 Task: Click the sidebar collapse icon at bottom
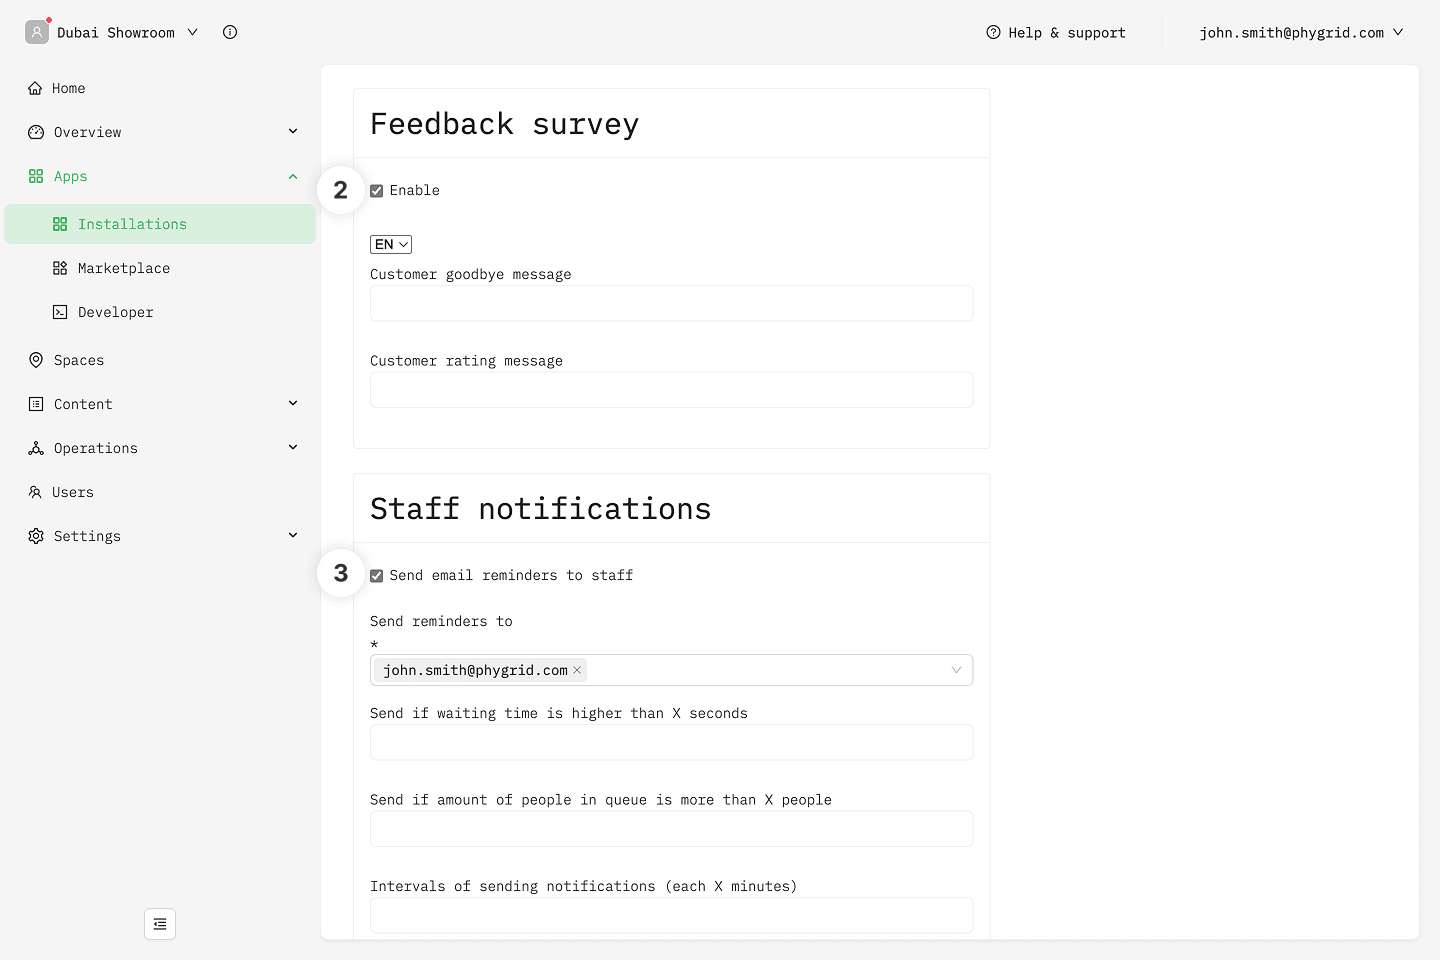[160, 924]
